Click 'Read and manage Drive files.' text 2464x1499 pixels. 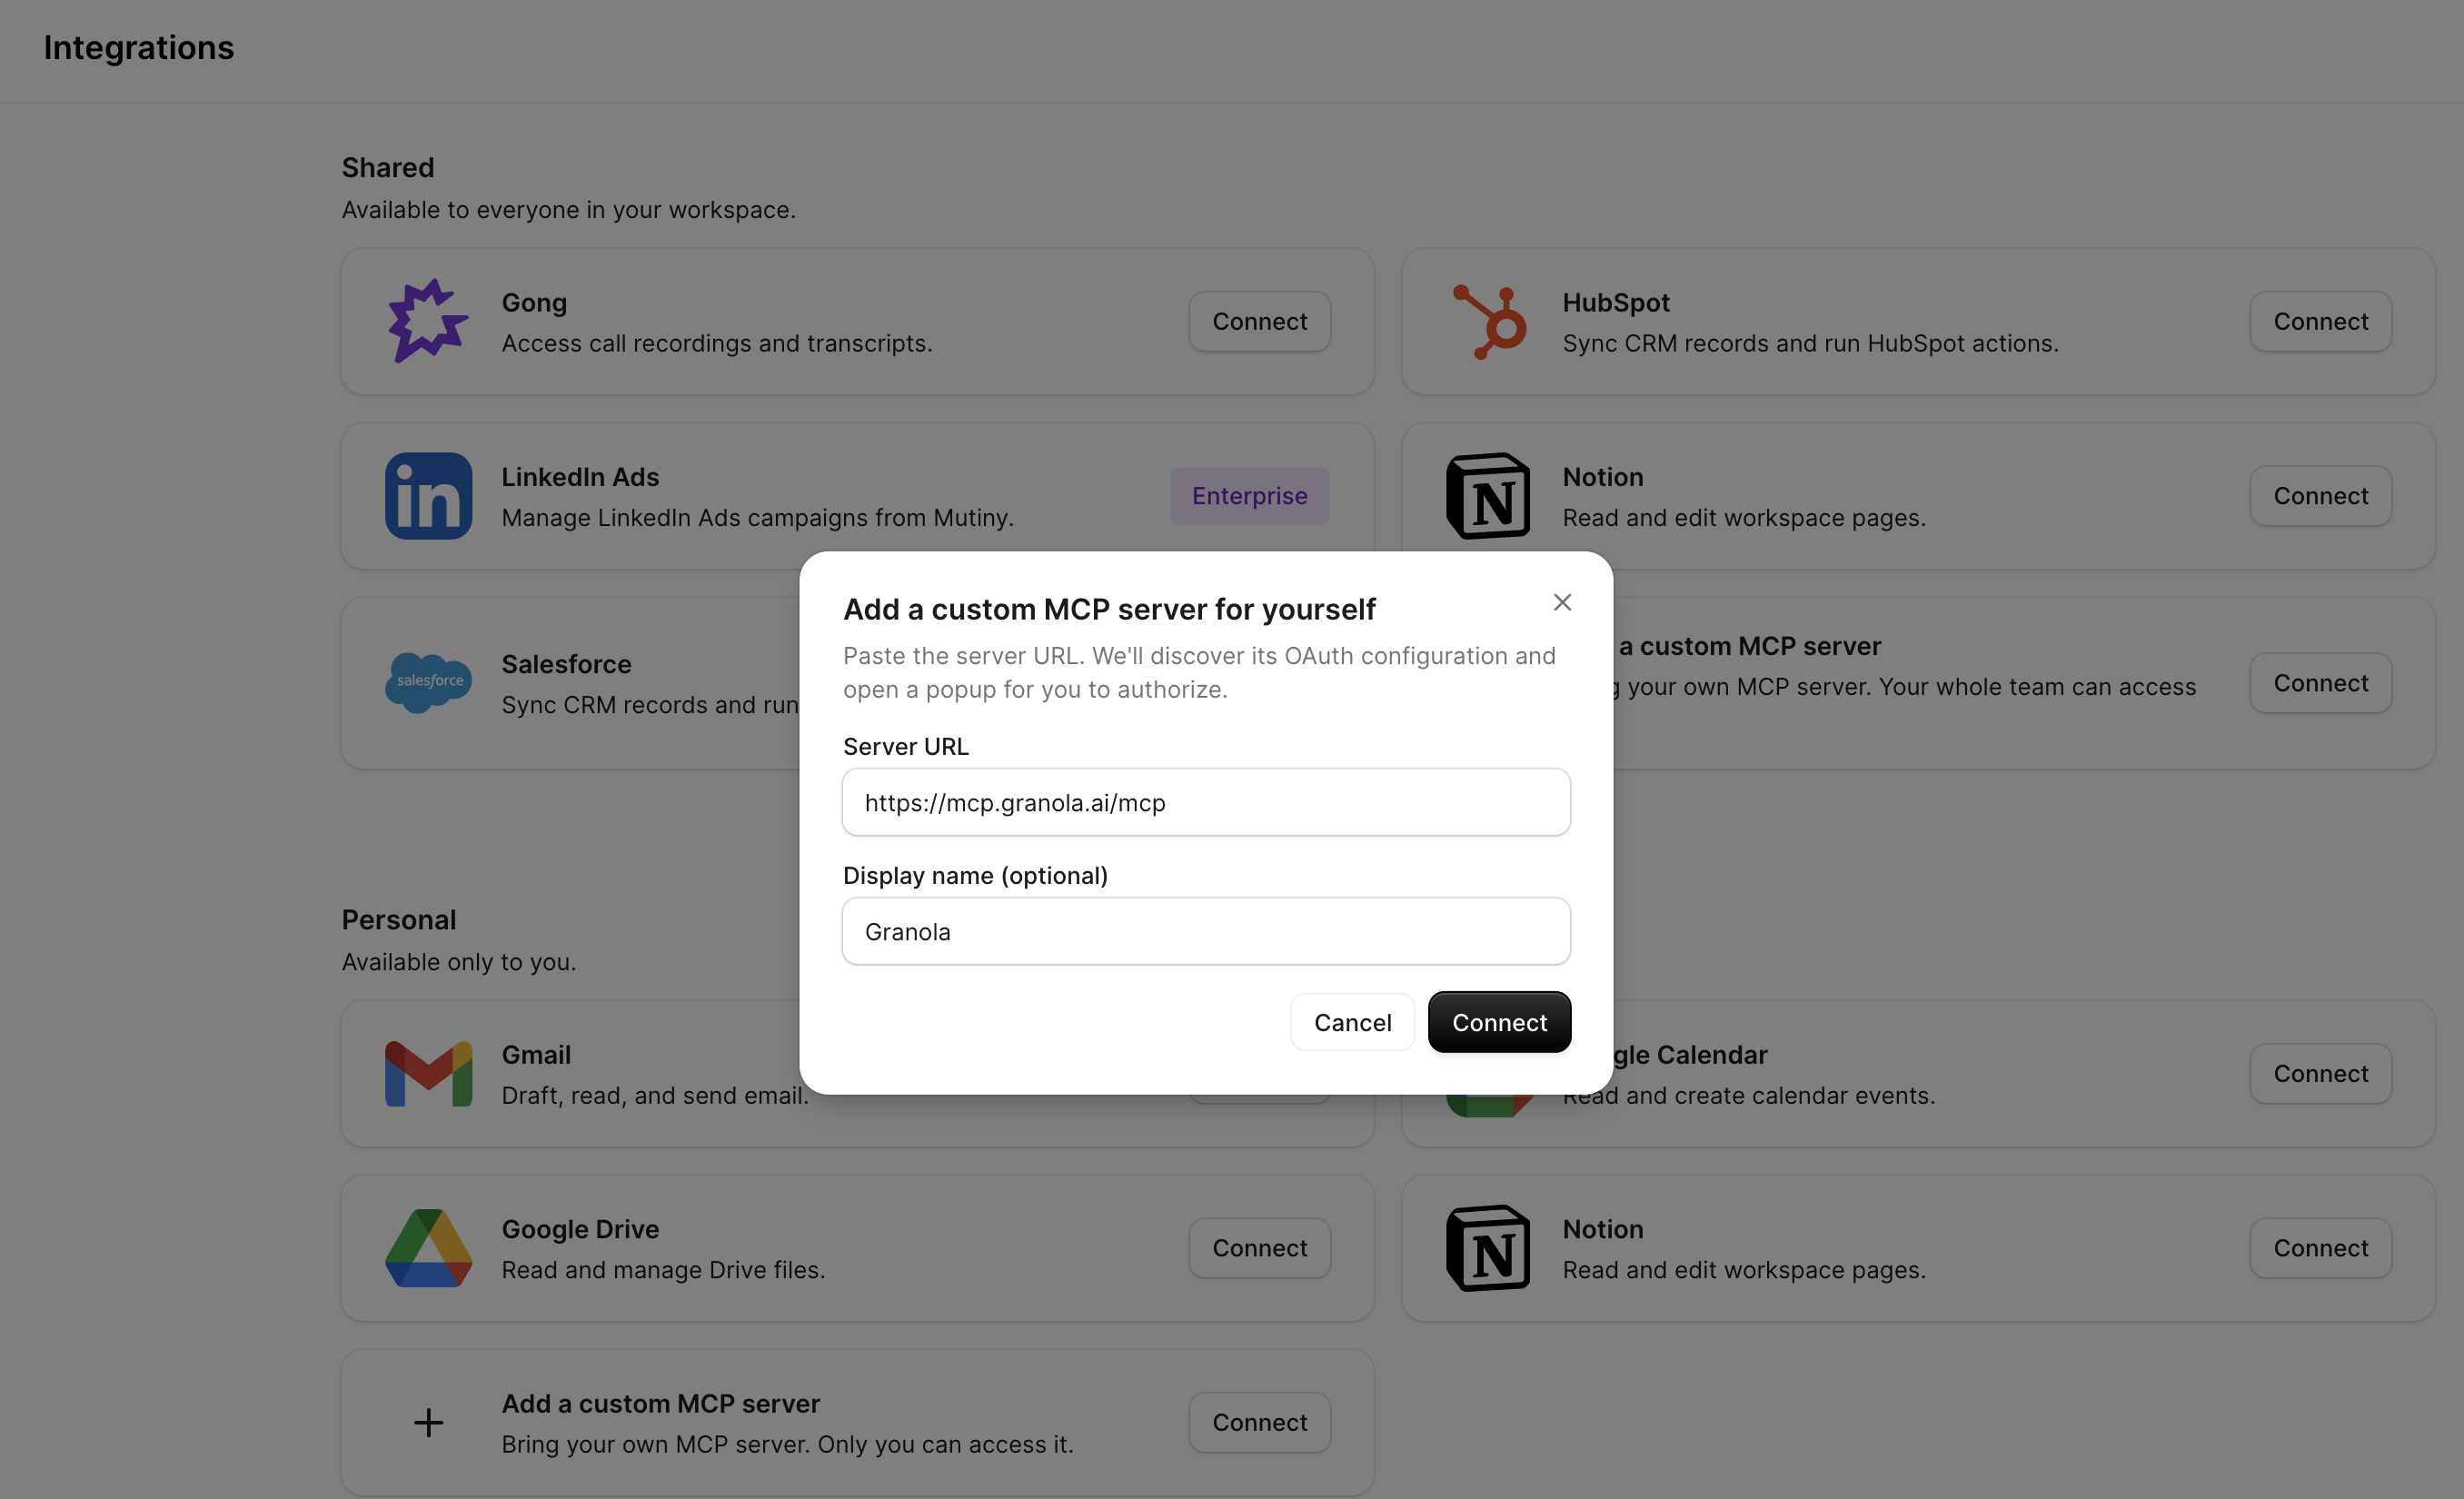pos(663,1269)
